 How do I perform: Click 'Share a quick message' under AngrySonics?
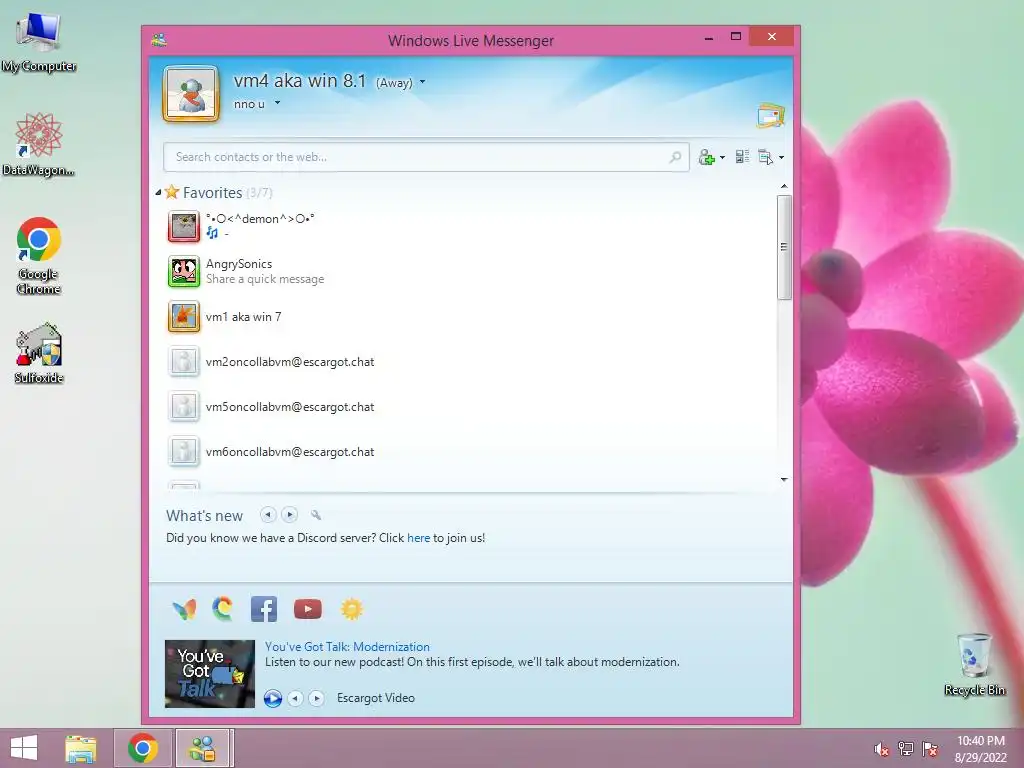point(265,279)
